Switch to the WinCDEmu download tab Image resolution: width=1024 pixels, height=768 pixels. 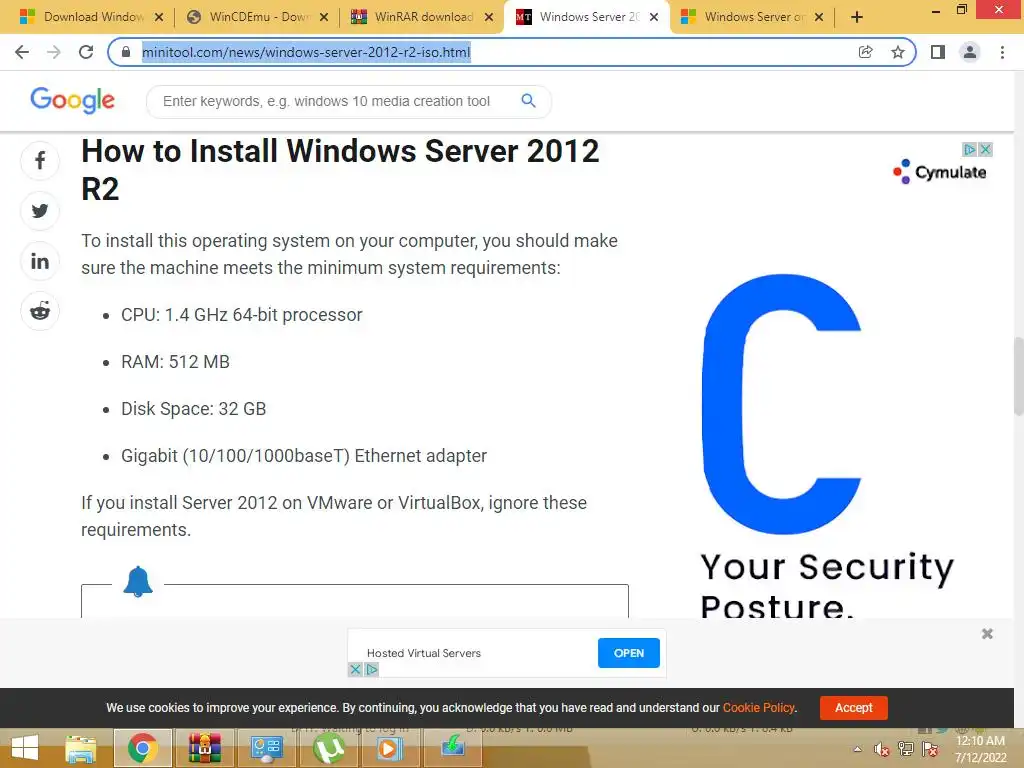(256, 17)
